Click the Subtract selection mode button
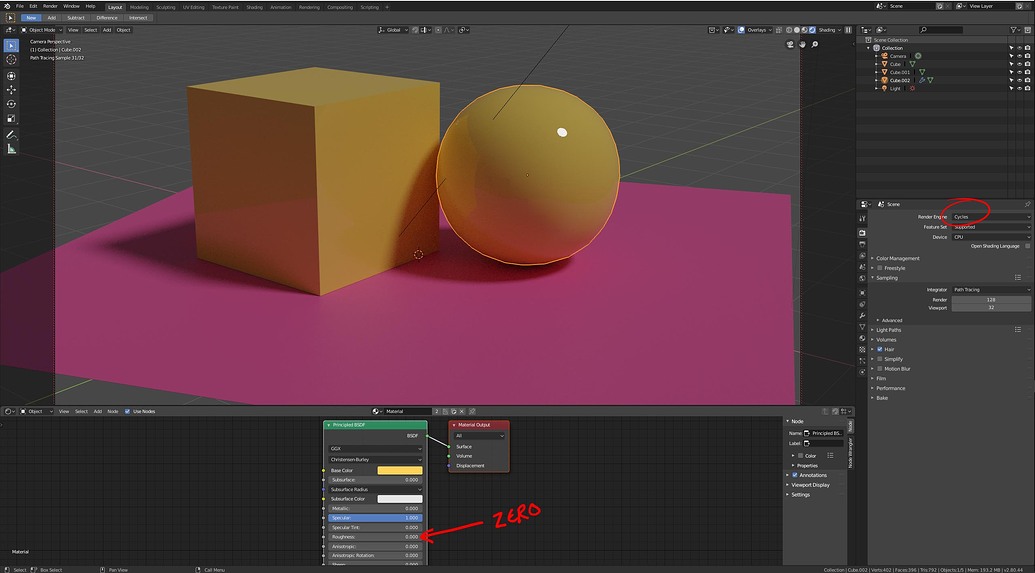Viewport: 1035px width, 573px height. pos(76,18)
